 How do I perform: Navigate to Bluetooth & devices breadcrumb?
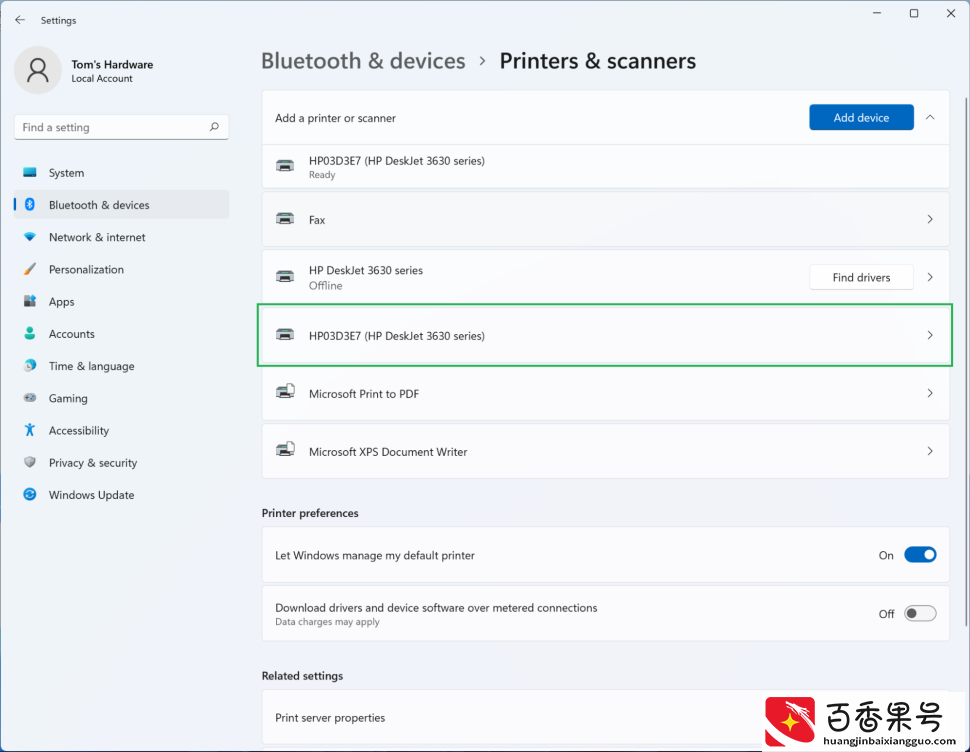363,61
